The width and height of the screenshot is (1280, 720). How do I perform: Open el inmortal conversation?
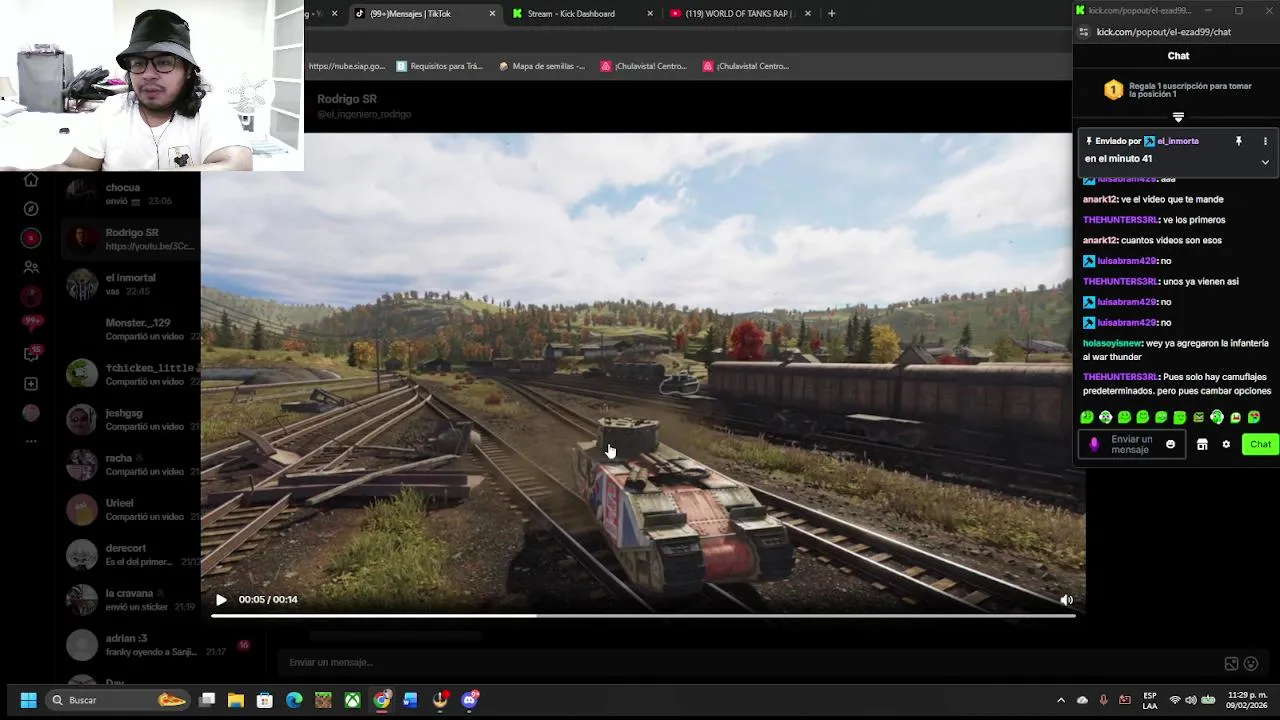pyautogui.click(x=130, y=284)
